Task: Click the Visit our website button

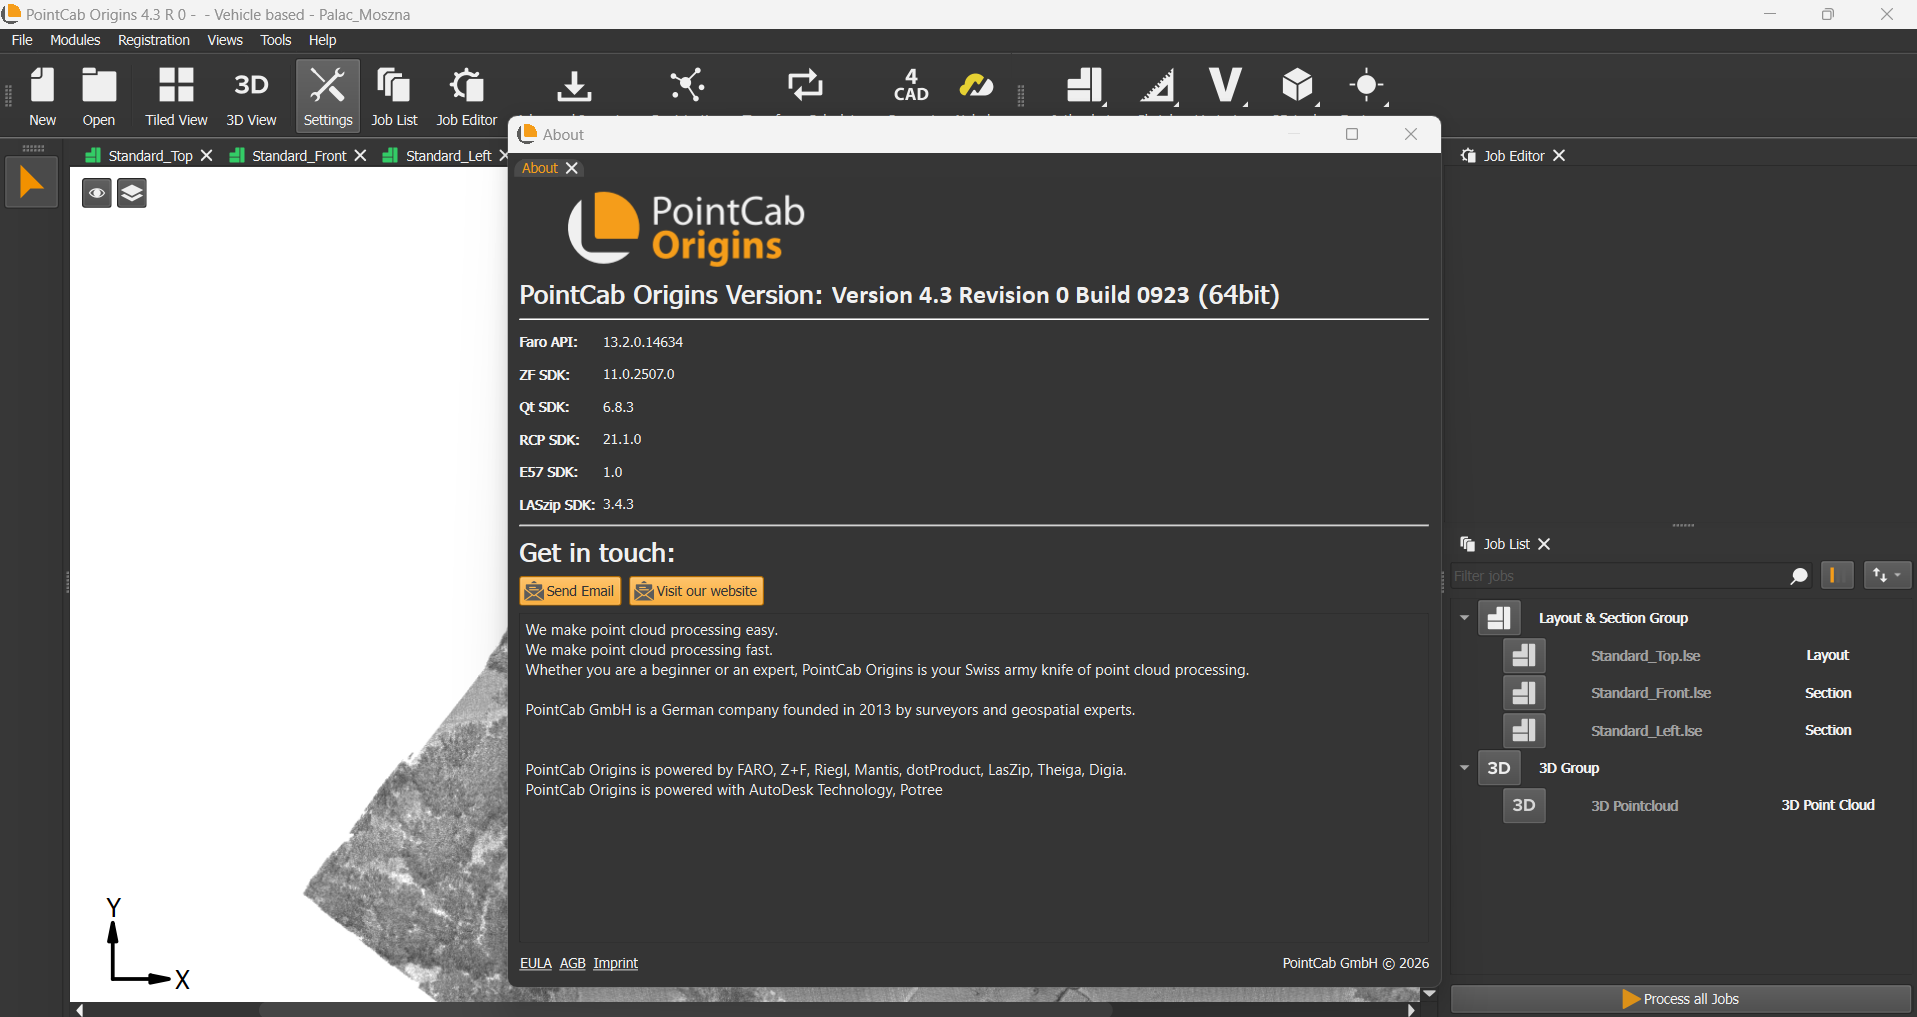Action: click(x=696, y=591)
